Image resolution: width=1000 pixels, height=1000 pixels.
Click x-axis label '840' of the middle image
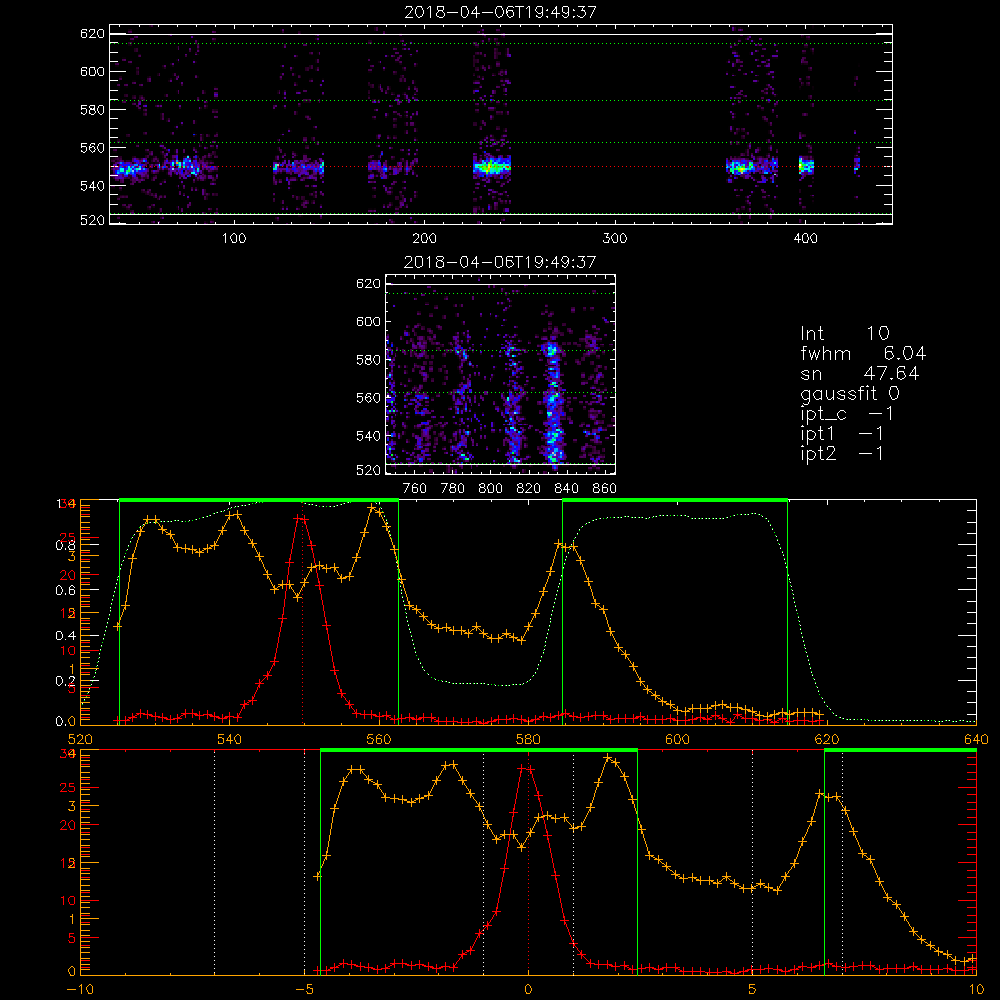[566, 489]
